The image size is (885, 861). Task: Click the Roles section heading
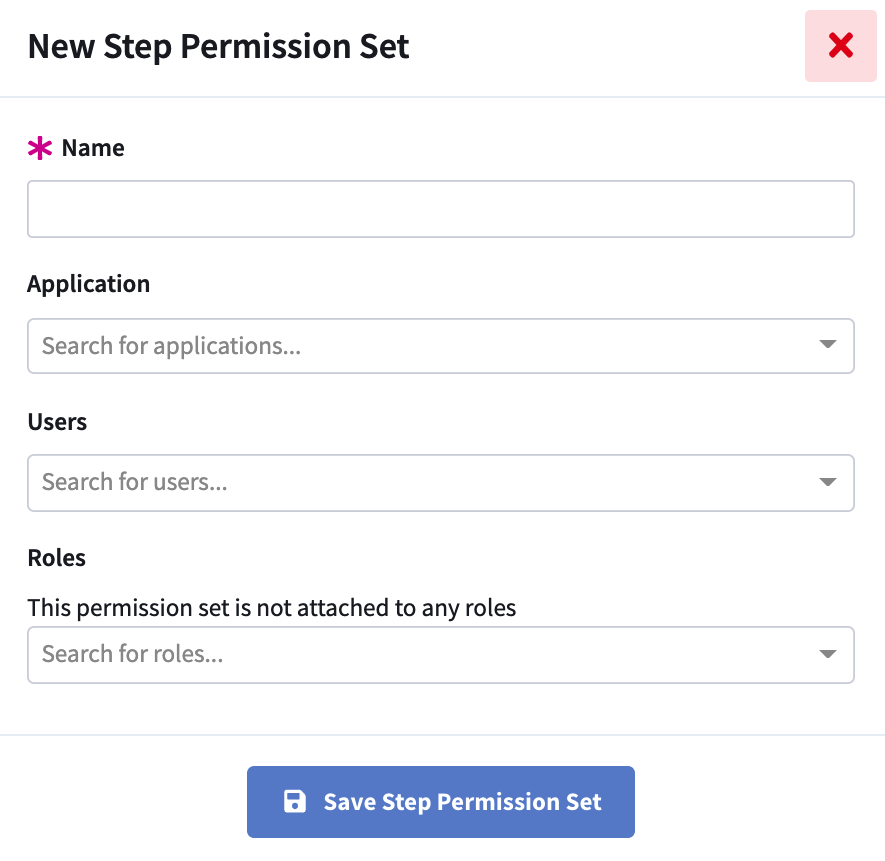click(x=56, y=558)
